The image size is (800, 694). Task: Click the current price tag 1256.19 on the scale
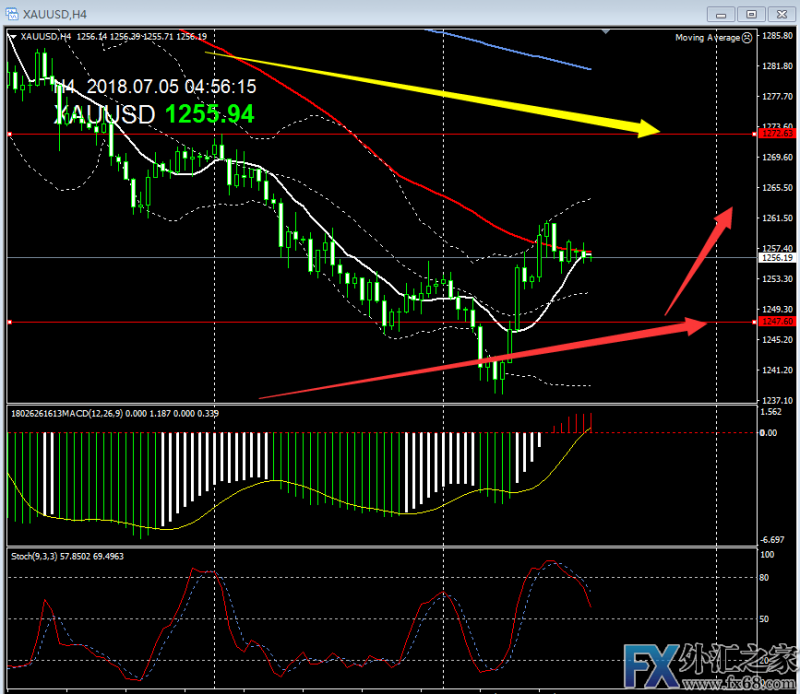click(777, 258)
